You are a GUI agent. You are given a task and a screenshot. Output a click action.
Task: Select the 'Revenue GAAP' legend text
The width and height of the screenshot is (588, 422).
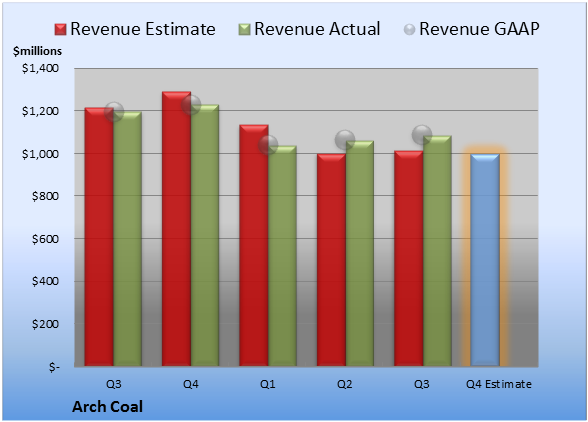480,29
